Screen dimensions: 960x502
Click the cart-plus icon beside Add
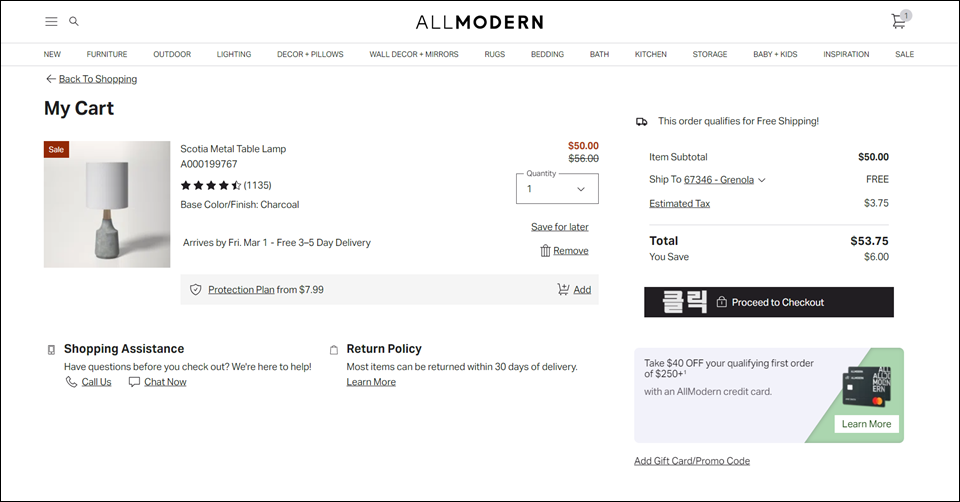click(x=563, y=289)
